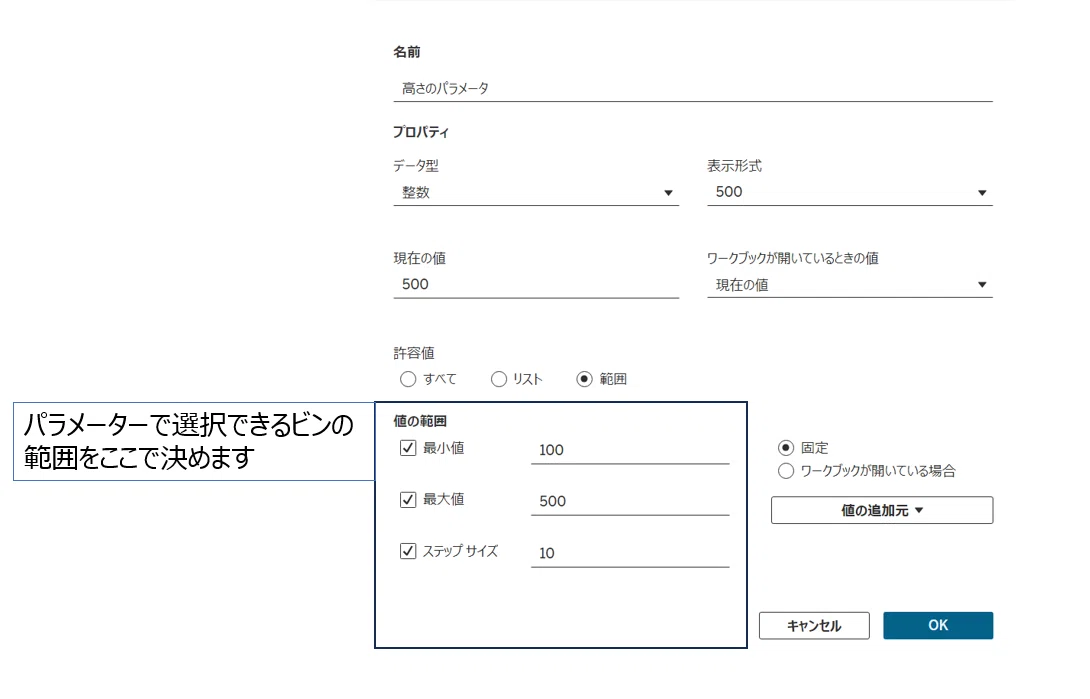Click the OK button
This screenshot has height=699, width=1090.
(938, 625)
